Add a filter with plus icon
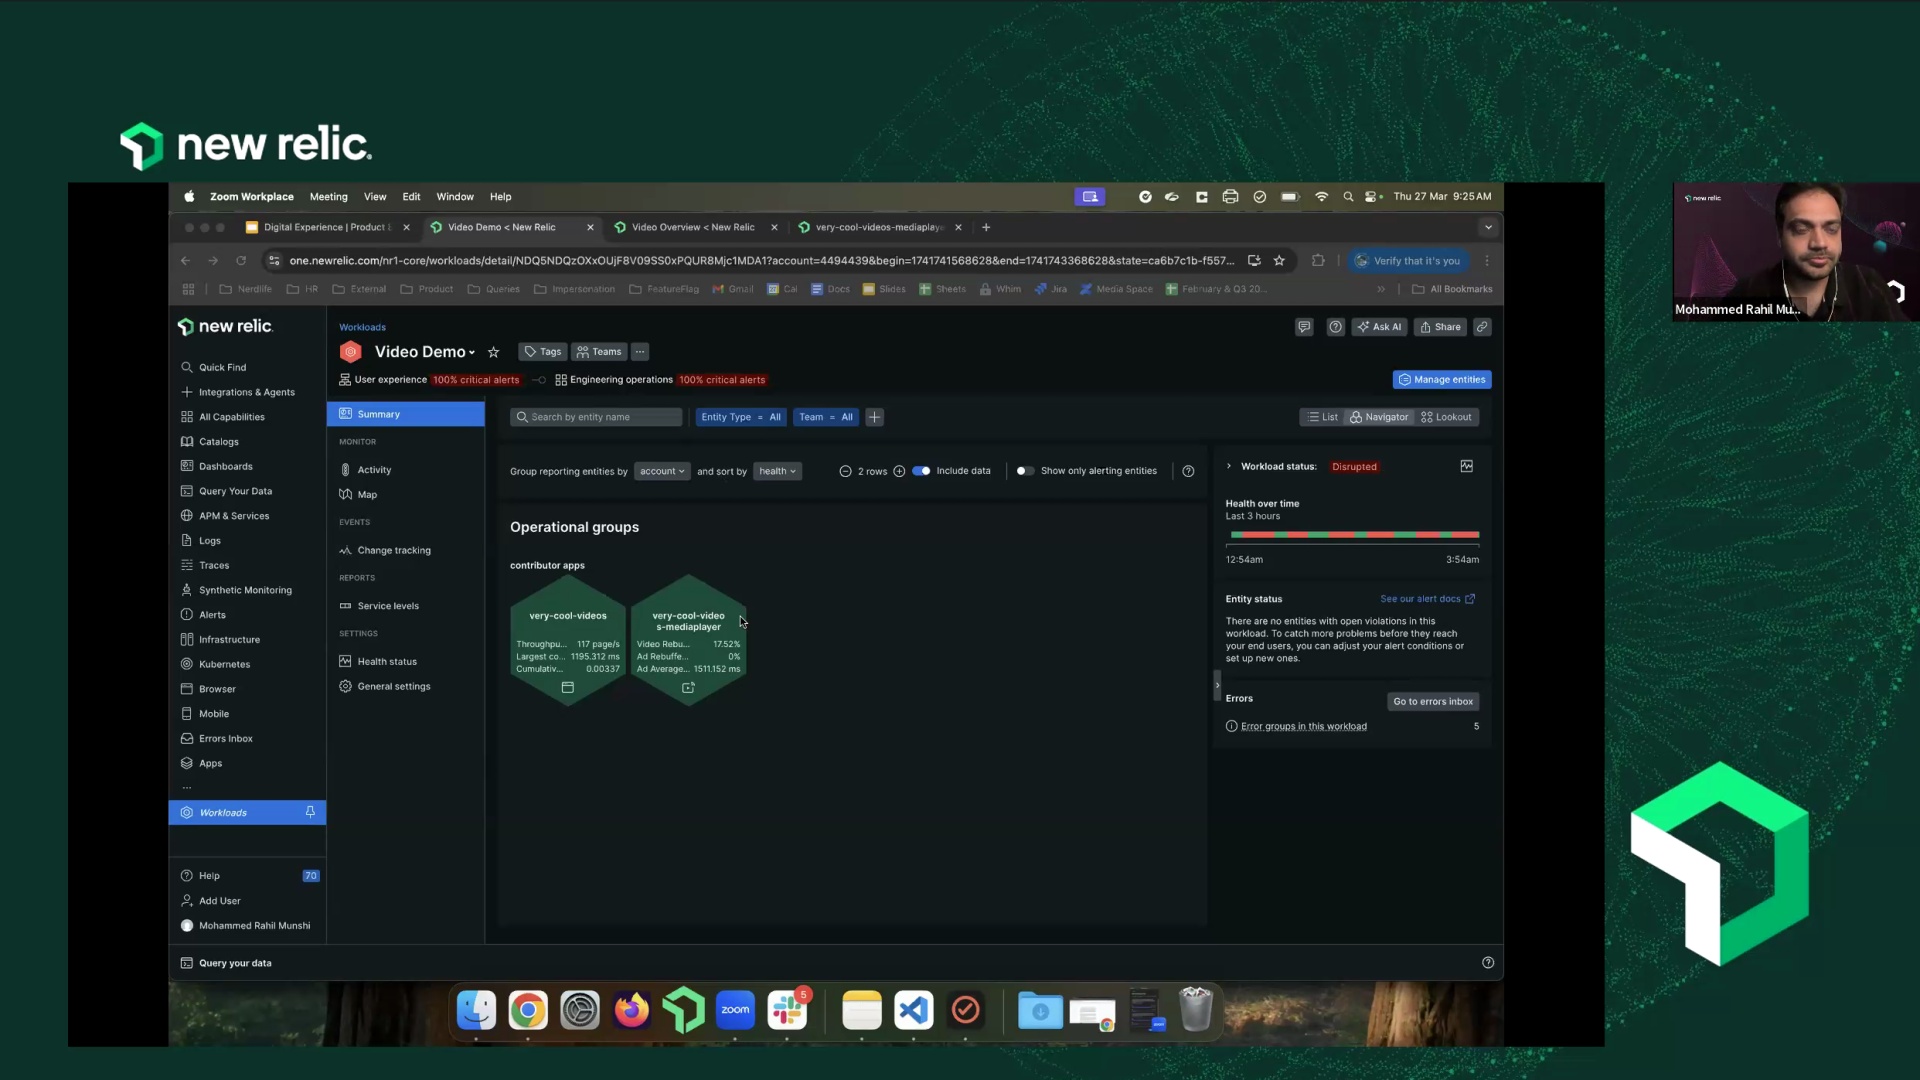 [x=874, y=417]
